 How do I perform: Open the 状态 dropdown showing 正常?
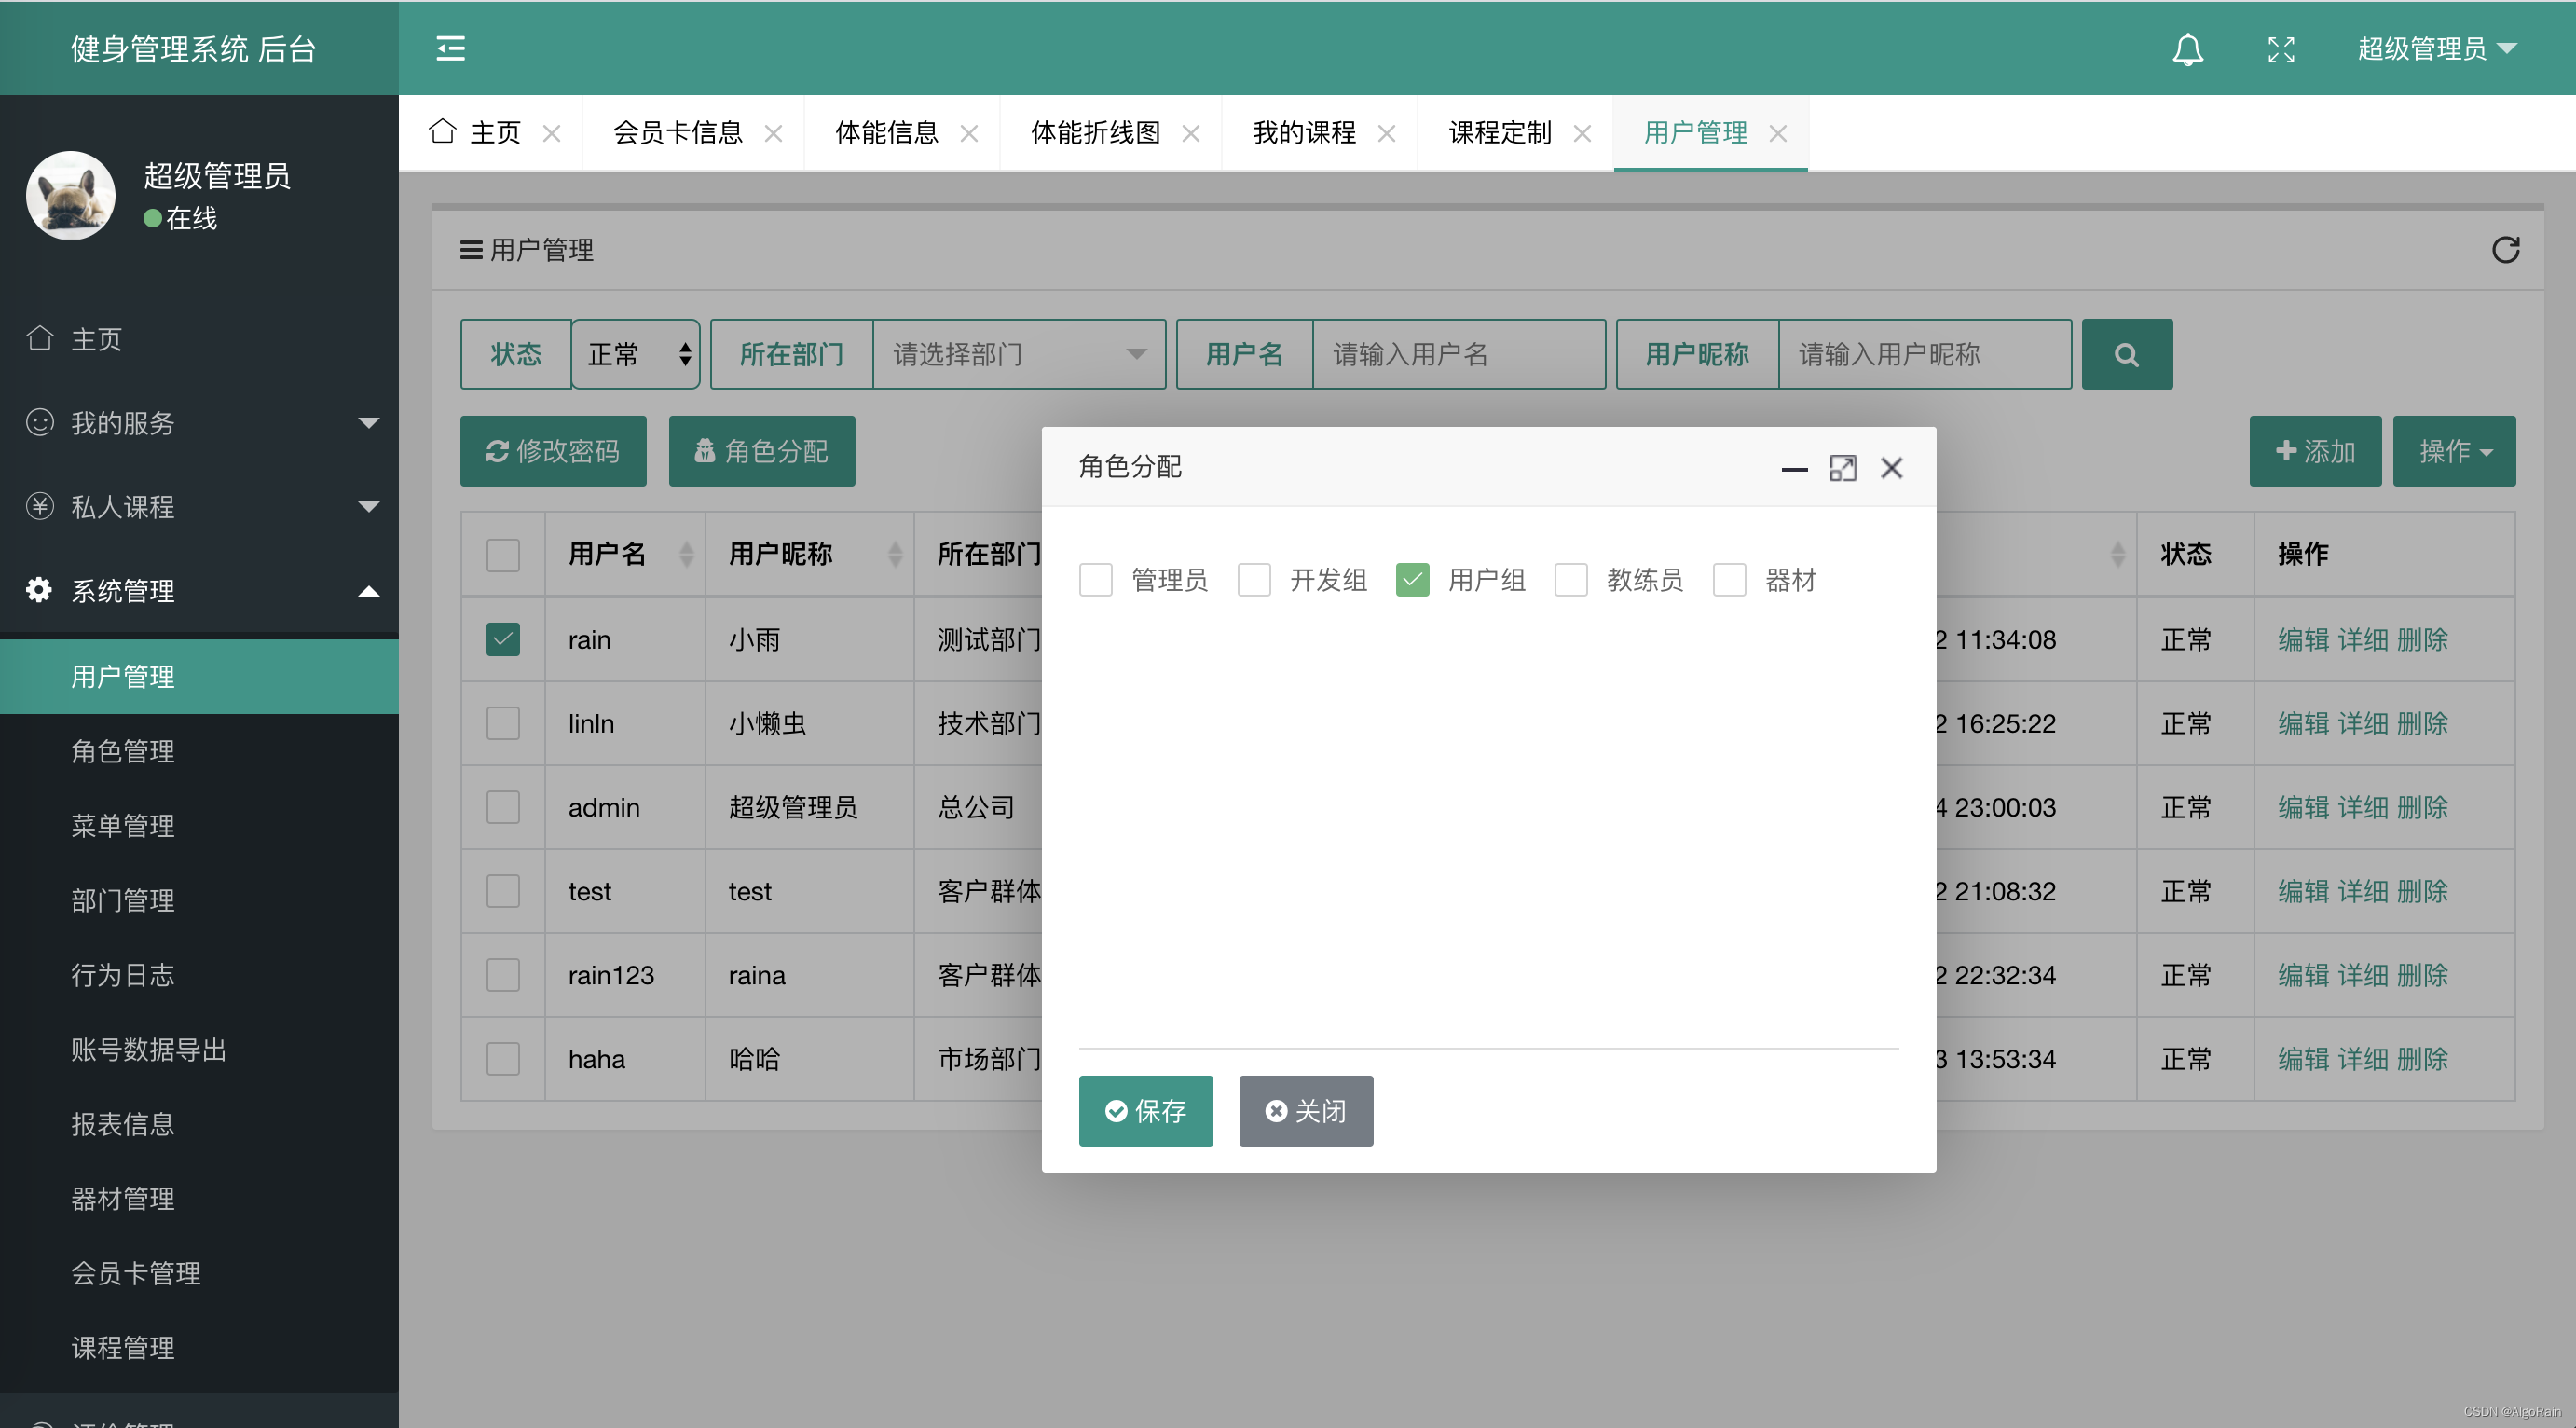(x=634, y=353)
